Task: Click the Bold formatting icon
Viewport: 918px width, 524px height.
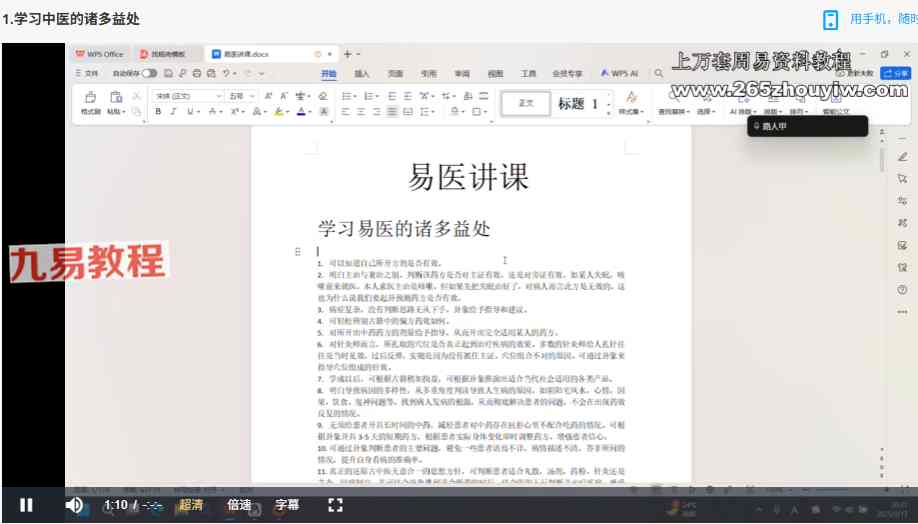Action: tap(158, 112)
